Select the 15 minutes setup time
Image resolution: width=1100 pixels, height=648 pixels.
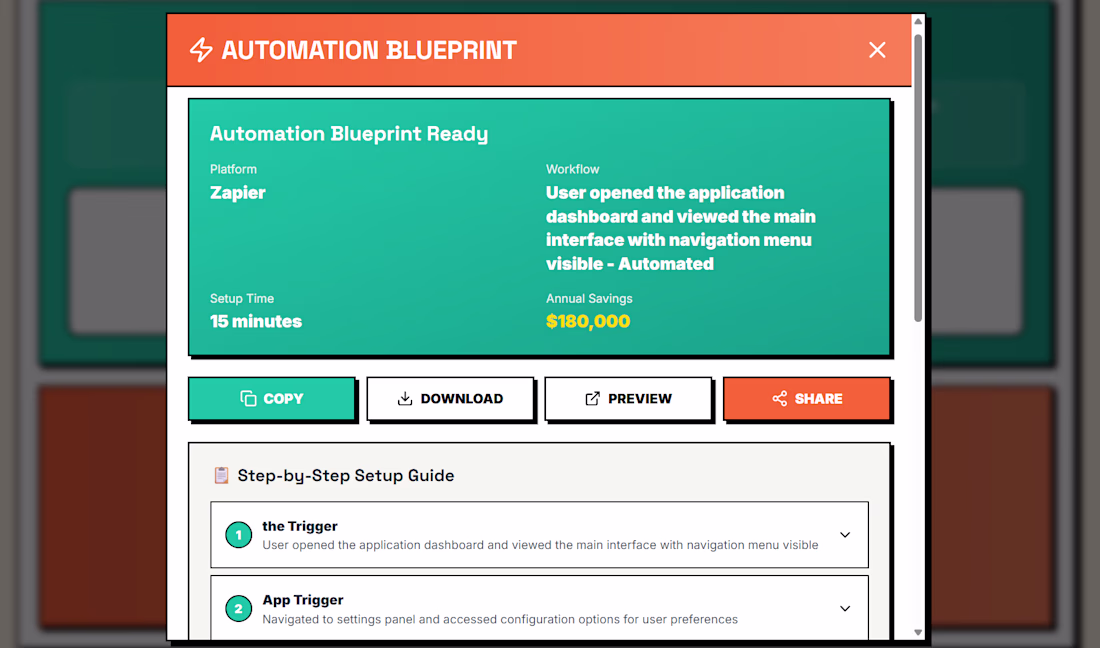click(x=256, y=321)
